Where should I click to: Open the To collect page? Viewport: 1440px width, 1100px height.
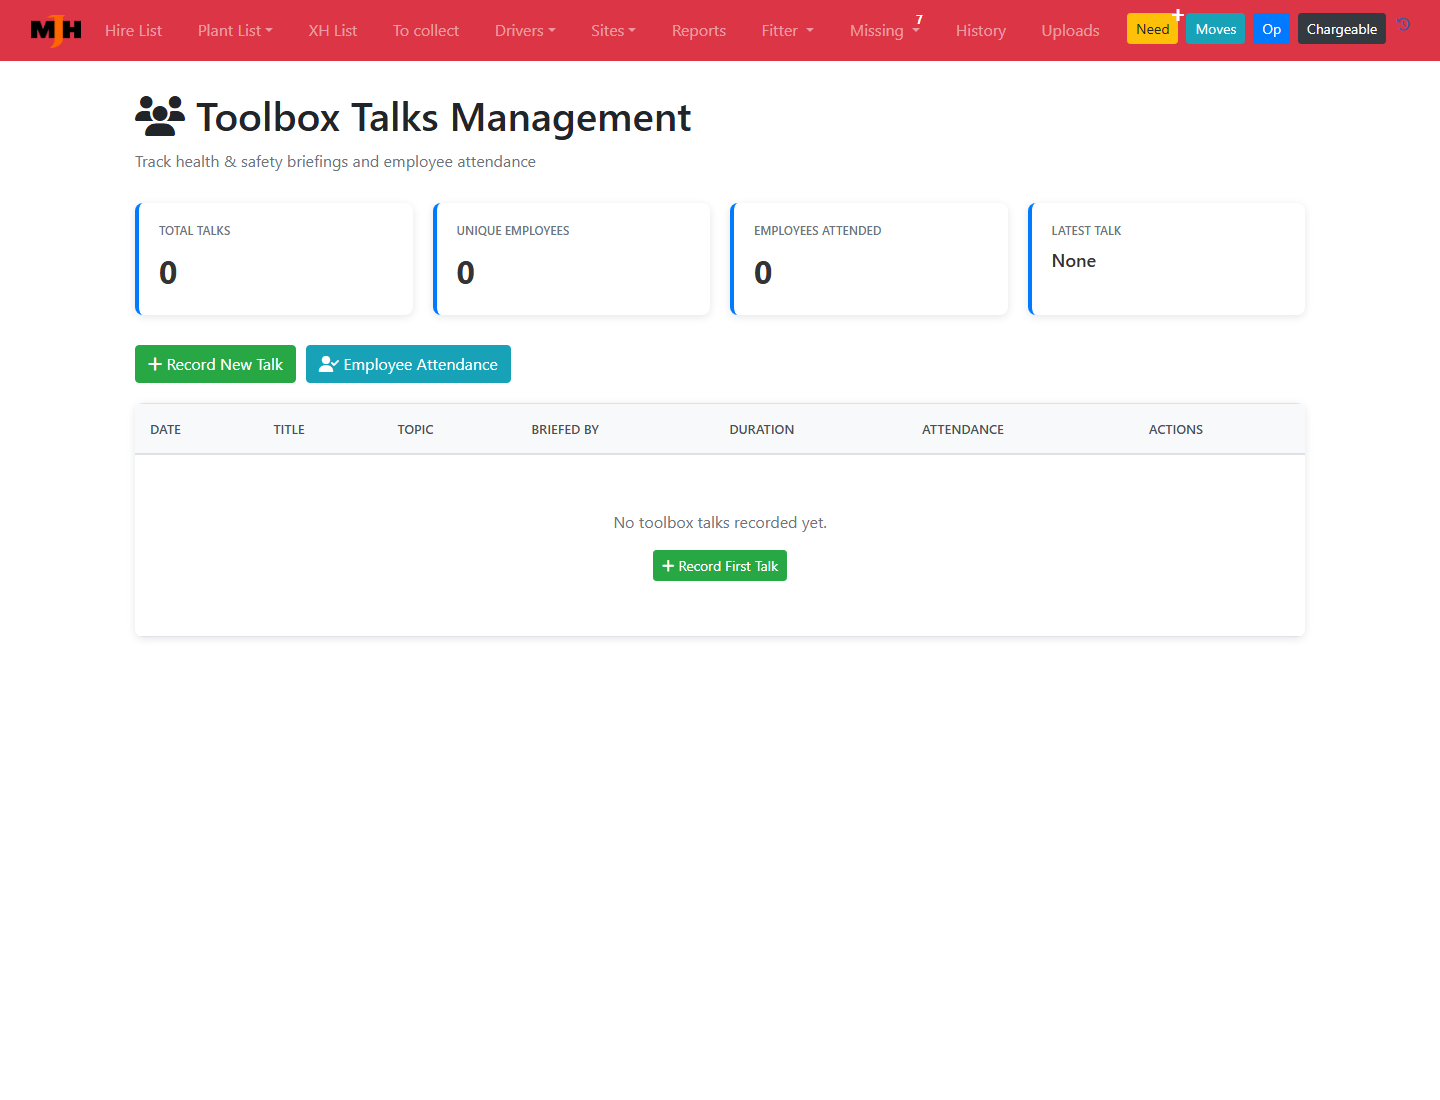point(426,30)
